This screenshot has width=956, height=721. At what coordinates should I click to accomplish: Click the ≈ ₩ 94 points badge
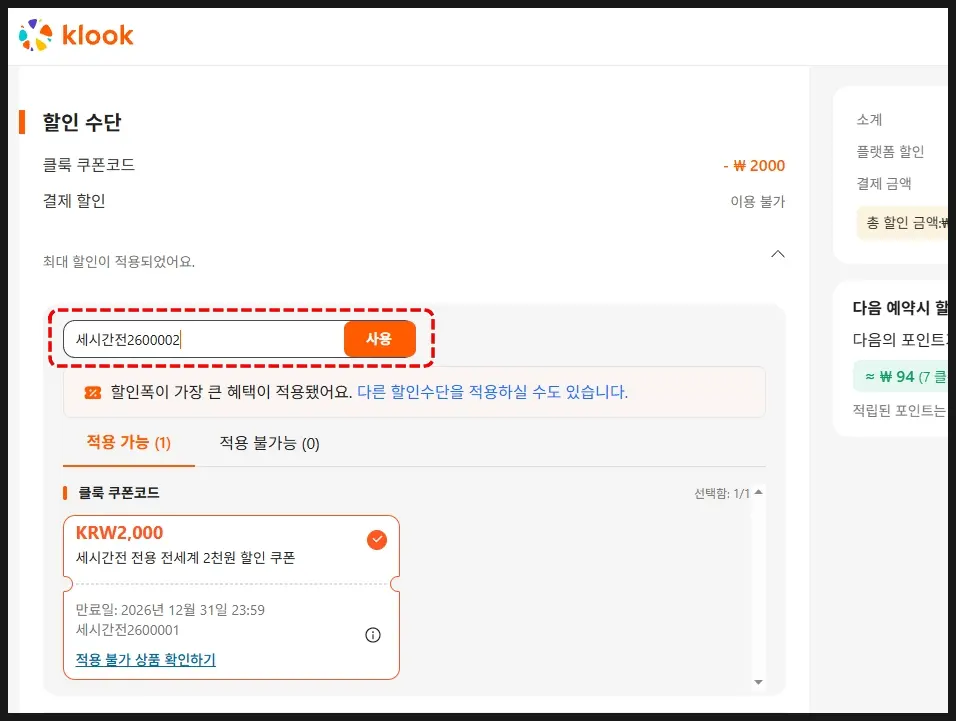point(901,377)
